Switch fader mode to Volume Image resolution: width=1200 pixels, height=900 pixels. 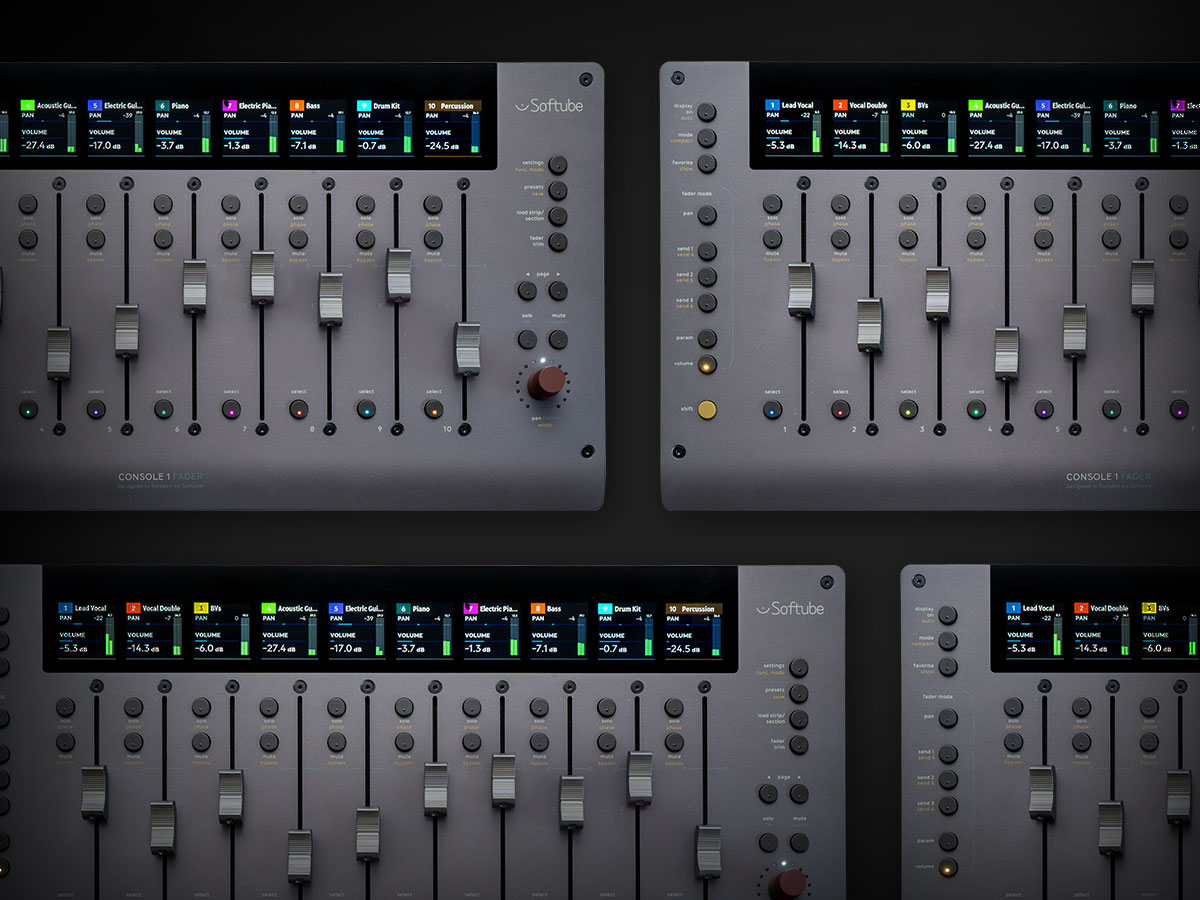coord(706,364)
